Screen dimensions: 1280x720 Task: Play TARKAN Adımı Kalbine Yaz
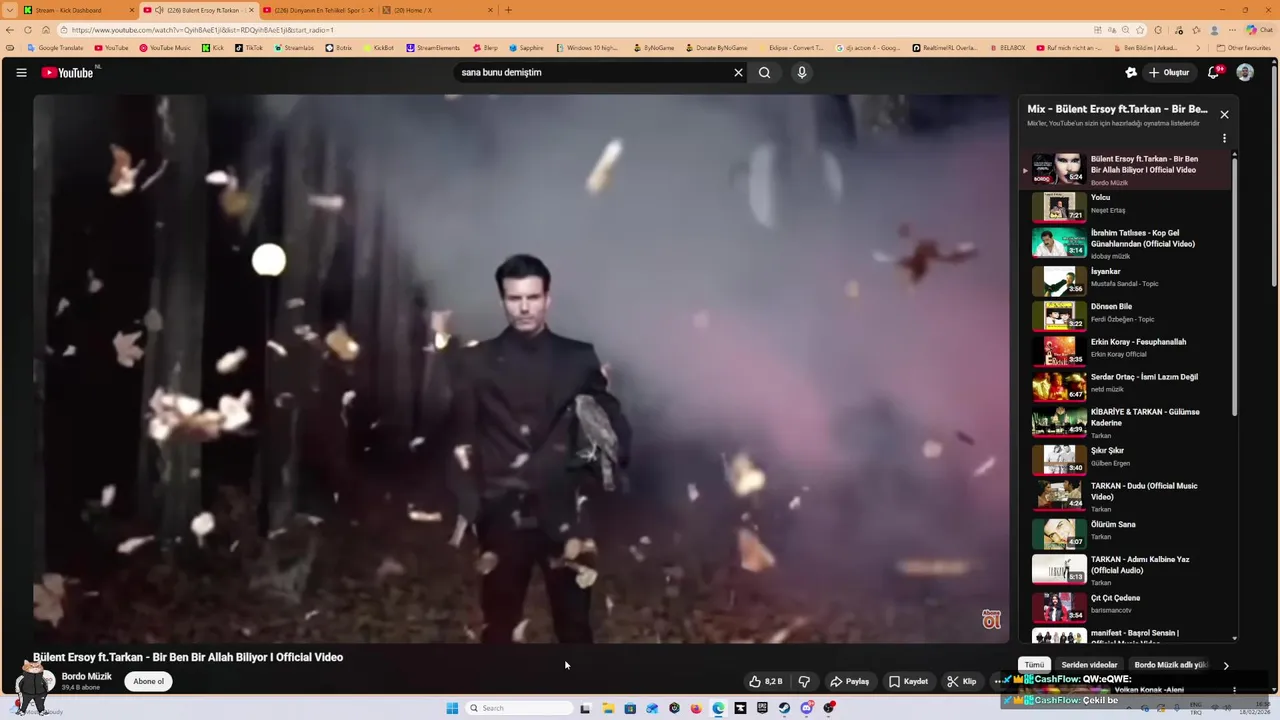click(1129, 569)
